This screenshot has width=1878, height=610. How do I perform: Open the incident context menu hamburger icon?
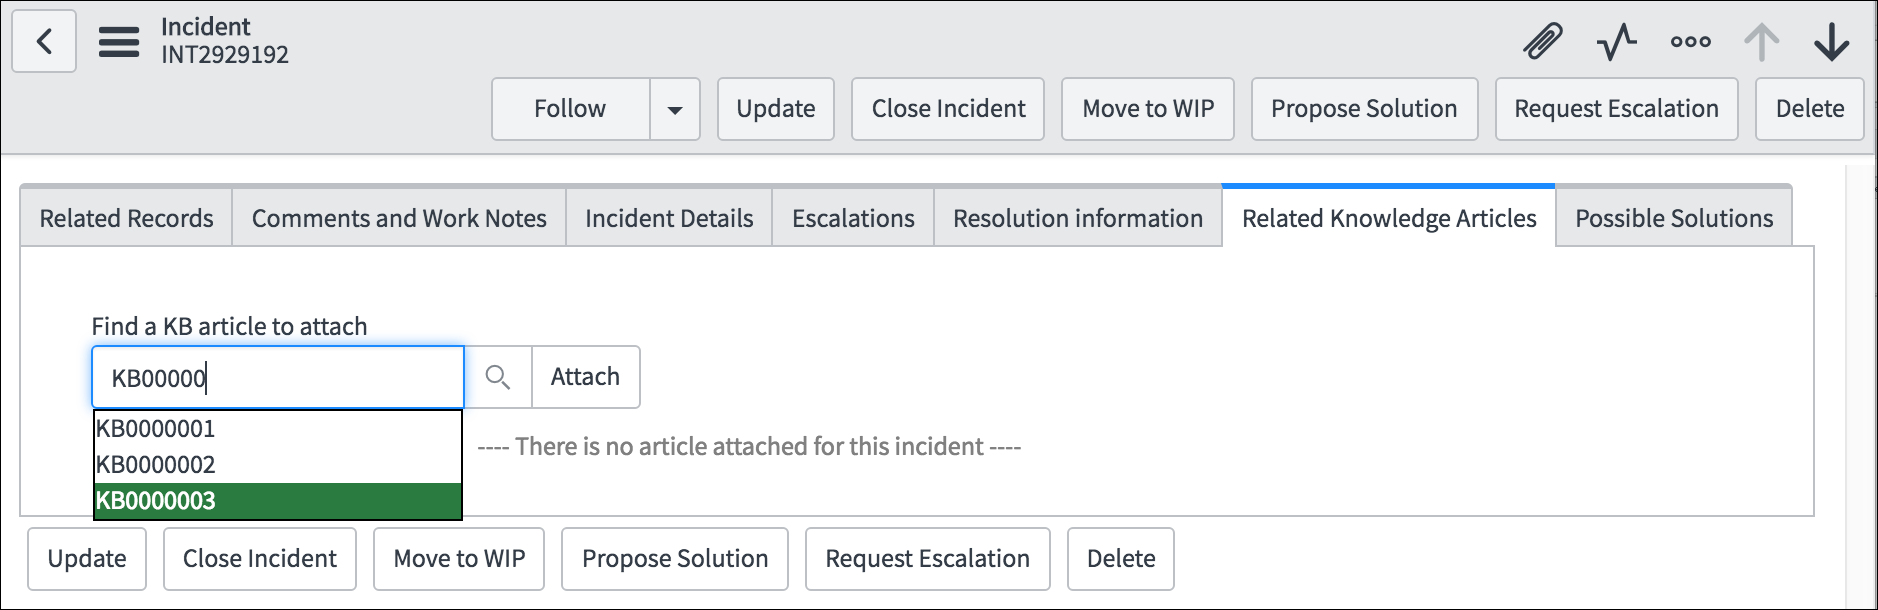118,41
